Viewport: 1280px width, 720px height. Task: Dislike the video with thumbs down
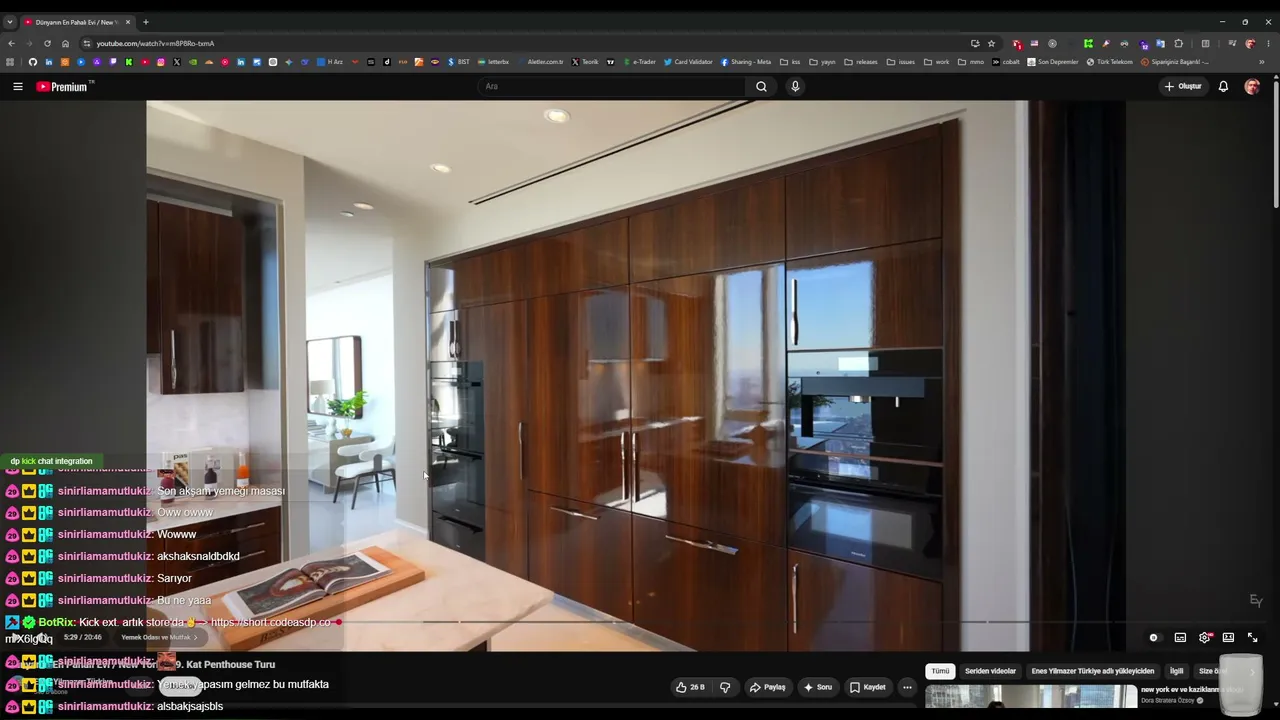[x=725, y=687]
